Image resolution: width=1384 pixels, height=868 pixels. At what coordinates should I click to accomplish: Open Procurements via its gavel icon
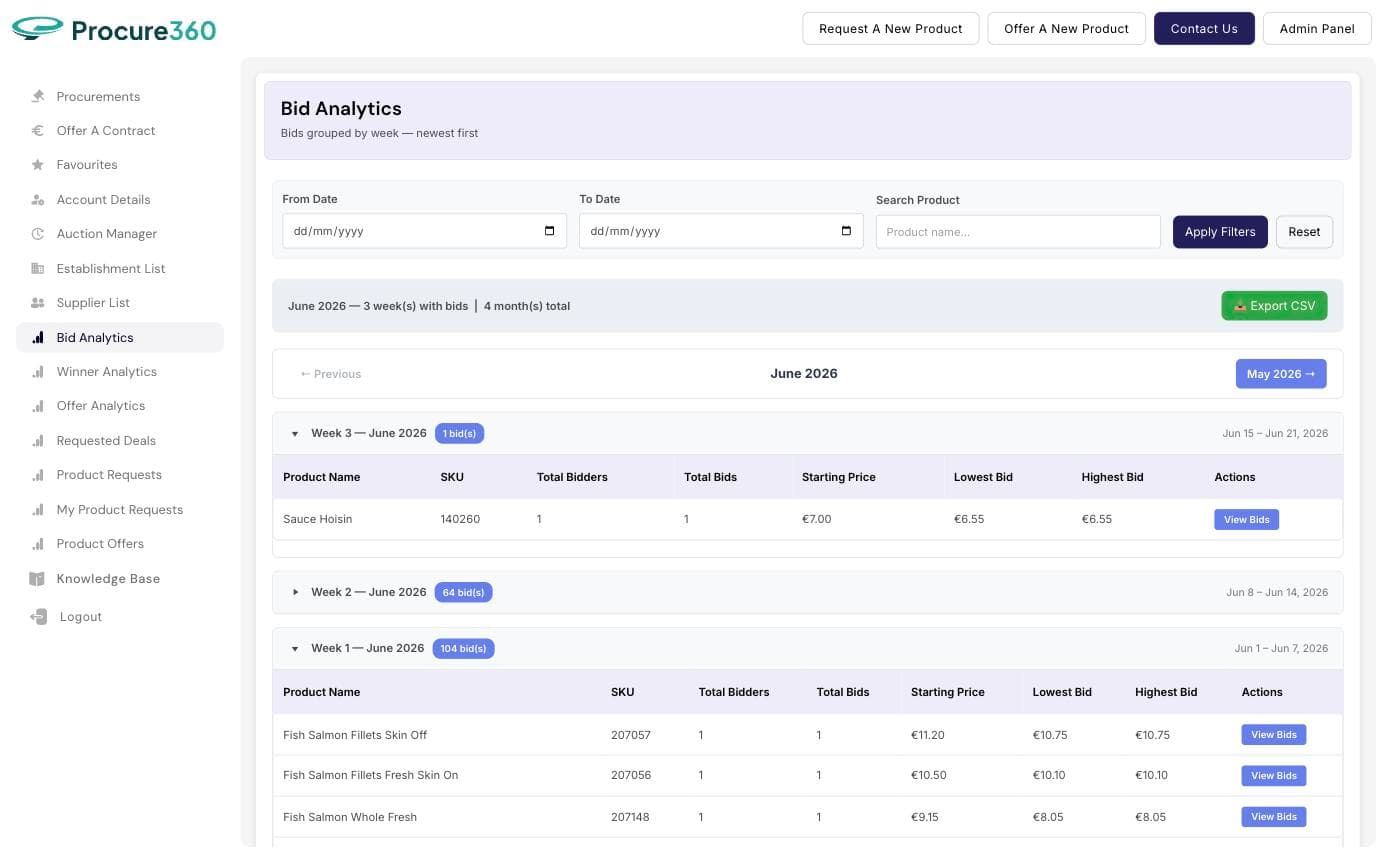(x=38, y=97)
